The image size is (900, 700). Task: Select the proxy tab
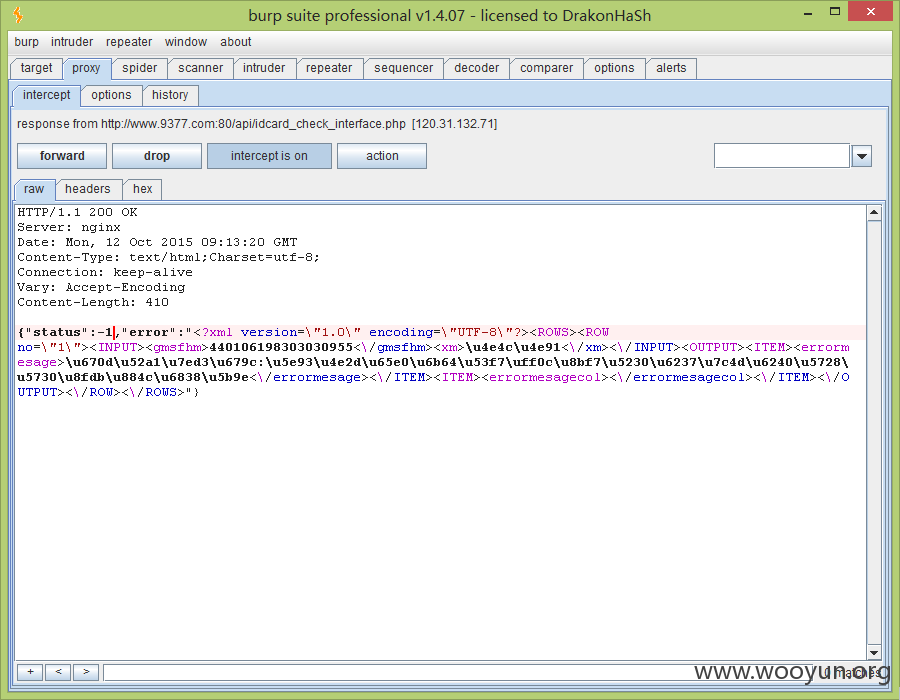click(86, 68)
